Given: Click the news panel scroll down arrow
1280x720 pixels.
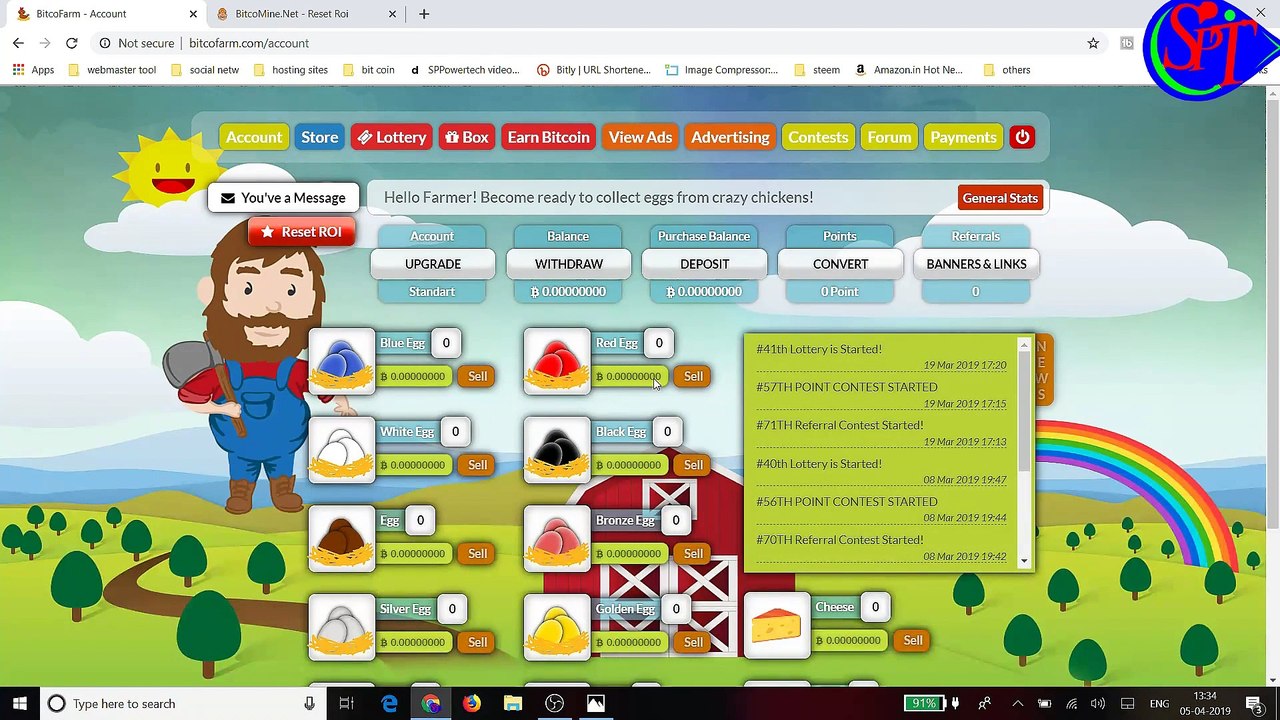Looking at the screenshot, I should pyautogui.click(x=1024, y=561).
